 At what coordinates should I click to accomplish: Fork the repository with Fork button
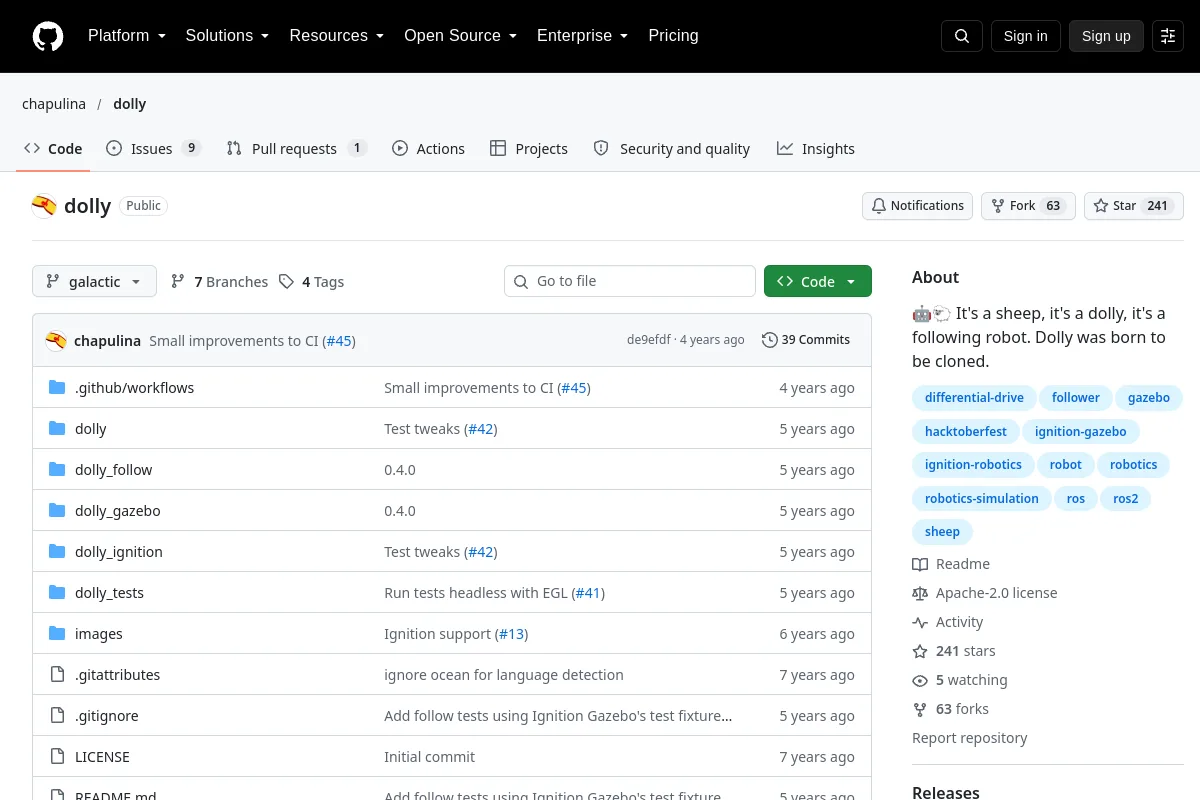(1028, 206)
